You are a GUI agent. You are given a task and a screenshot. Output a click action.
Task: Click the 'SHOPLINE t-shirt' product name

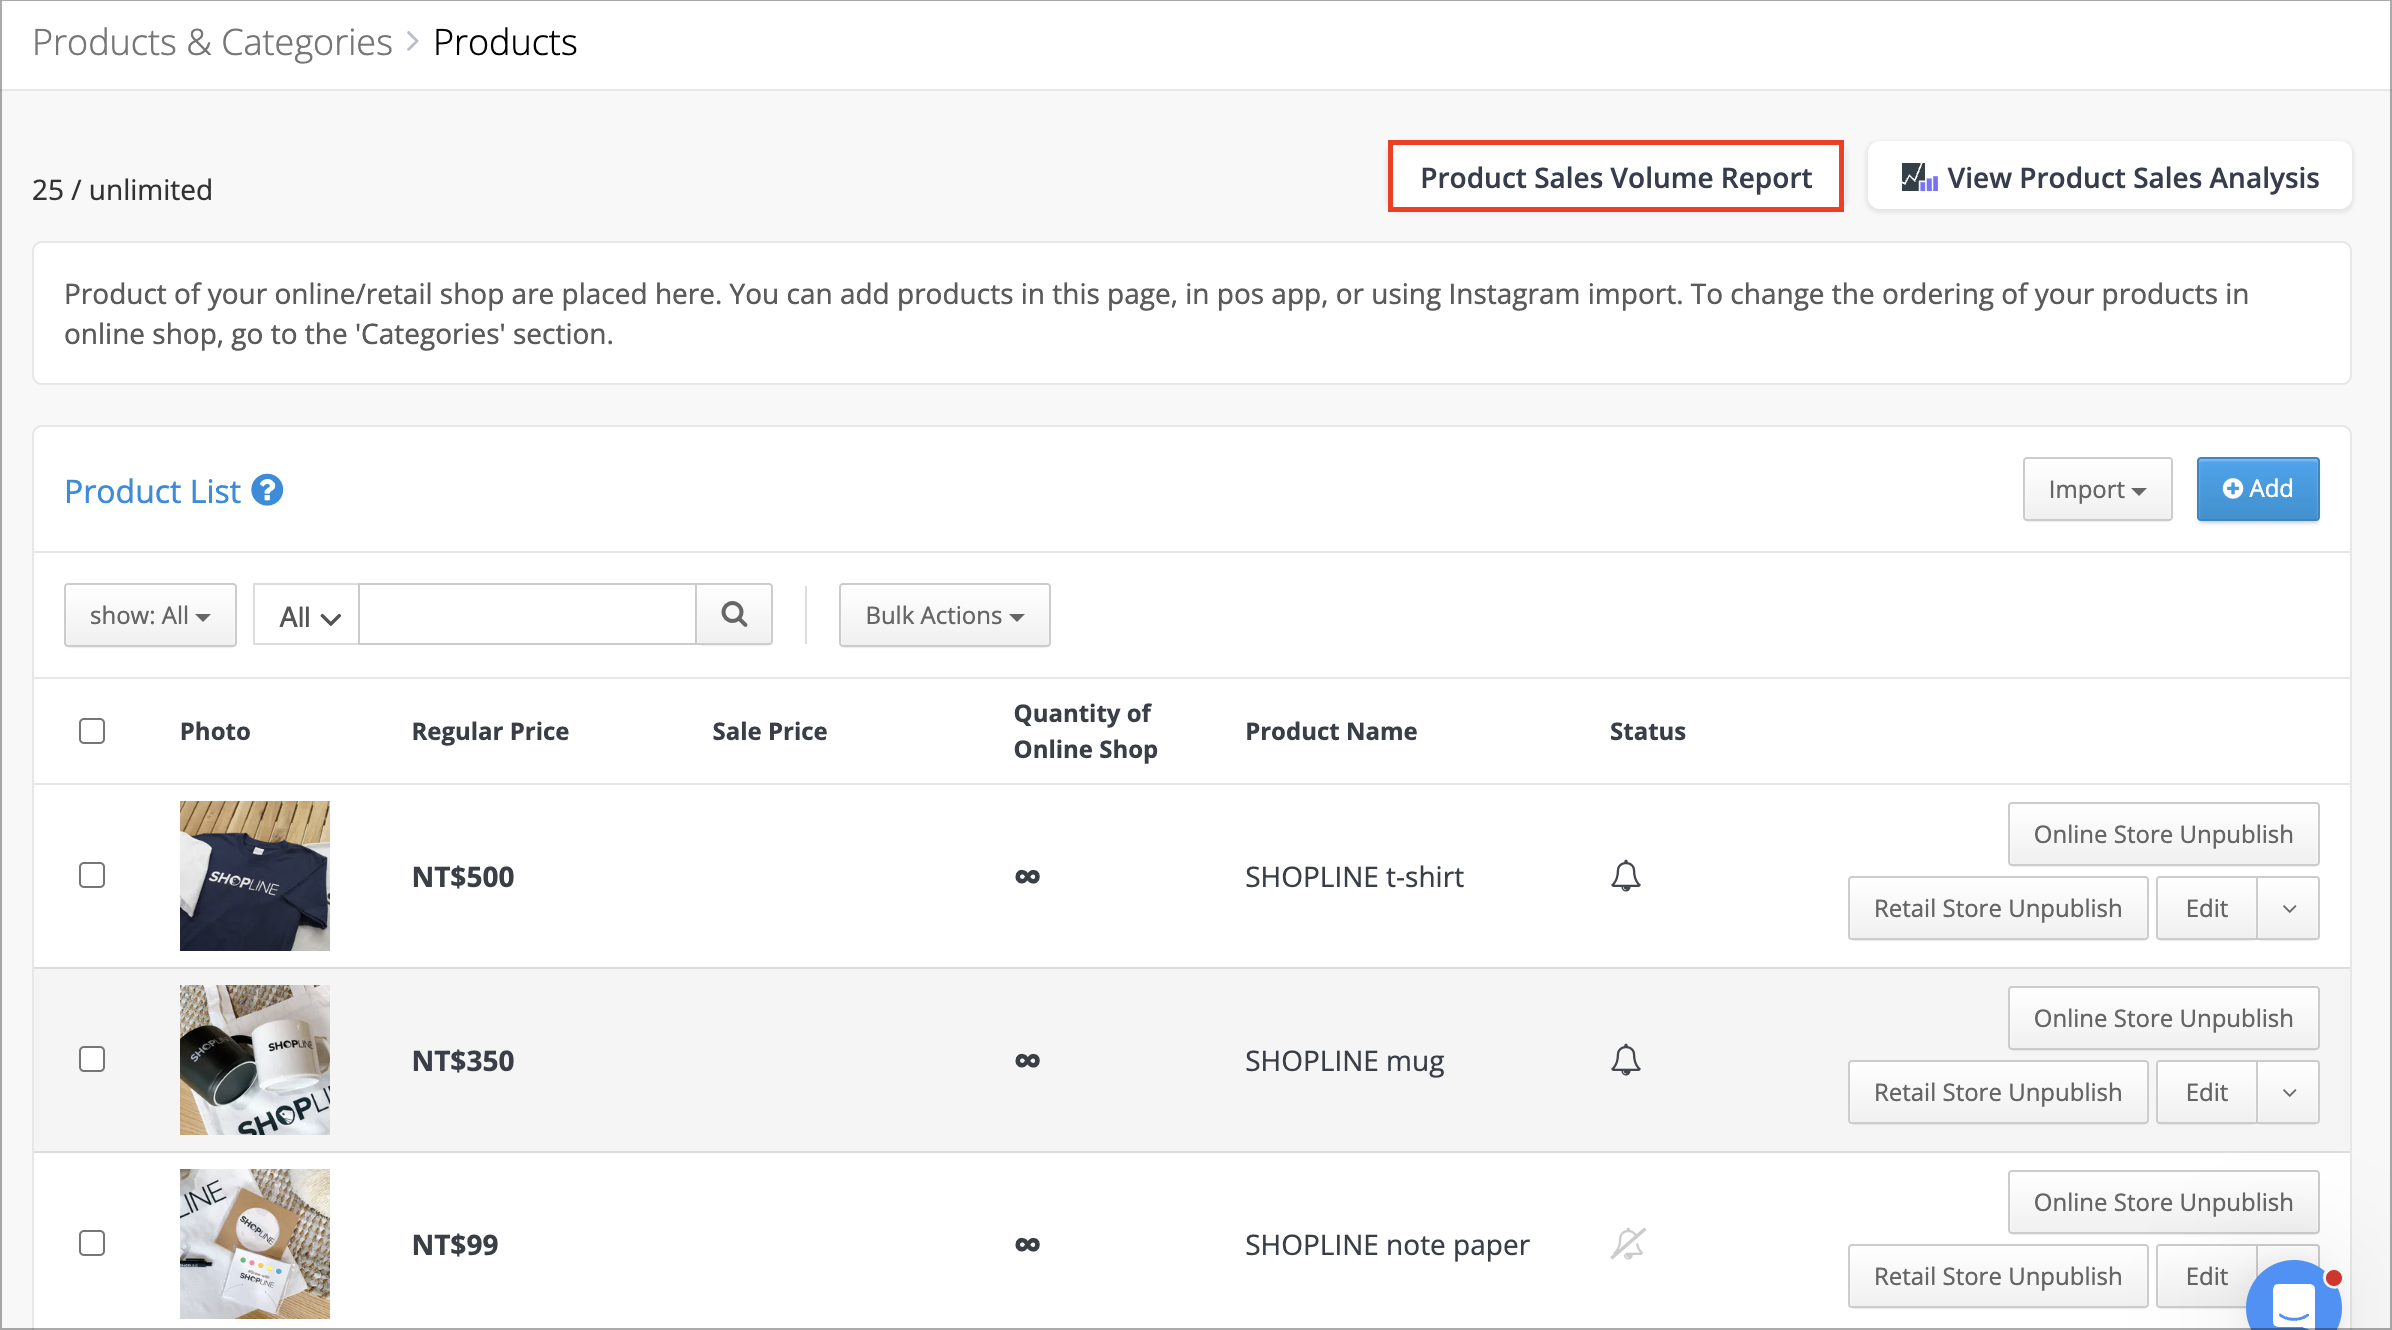[1354, 877]
